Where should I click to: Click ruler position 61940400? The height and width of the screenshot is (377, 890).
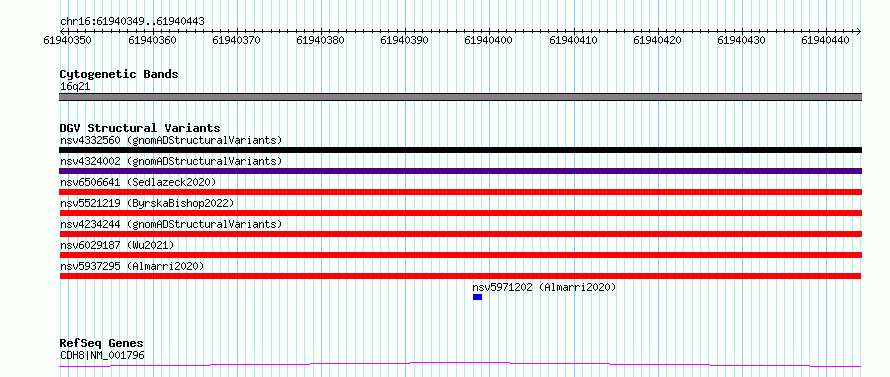point(489,40)
